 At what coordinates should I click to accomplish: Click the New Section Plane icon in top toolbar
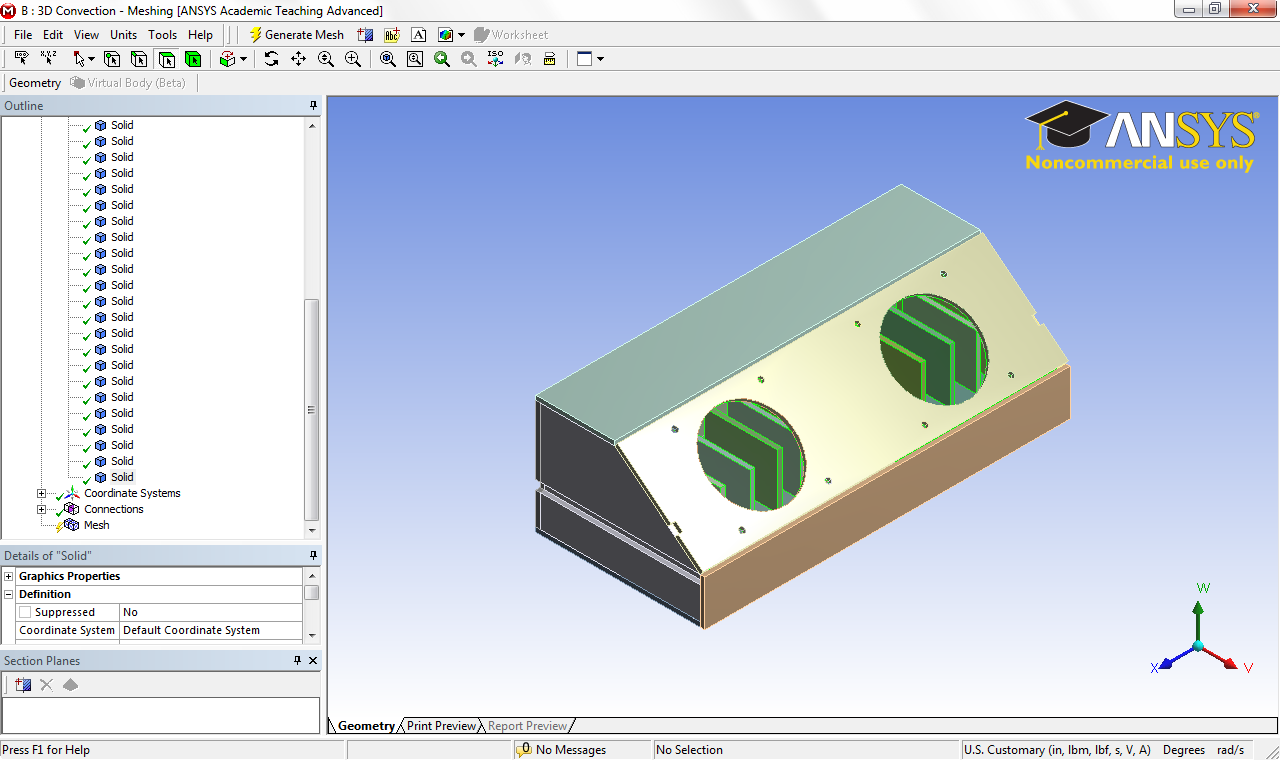point(365,34)
